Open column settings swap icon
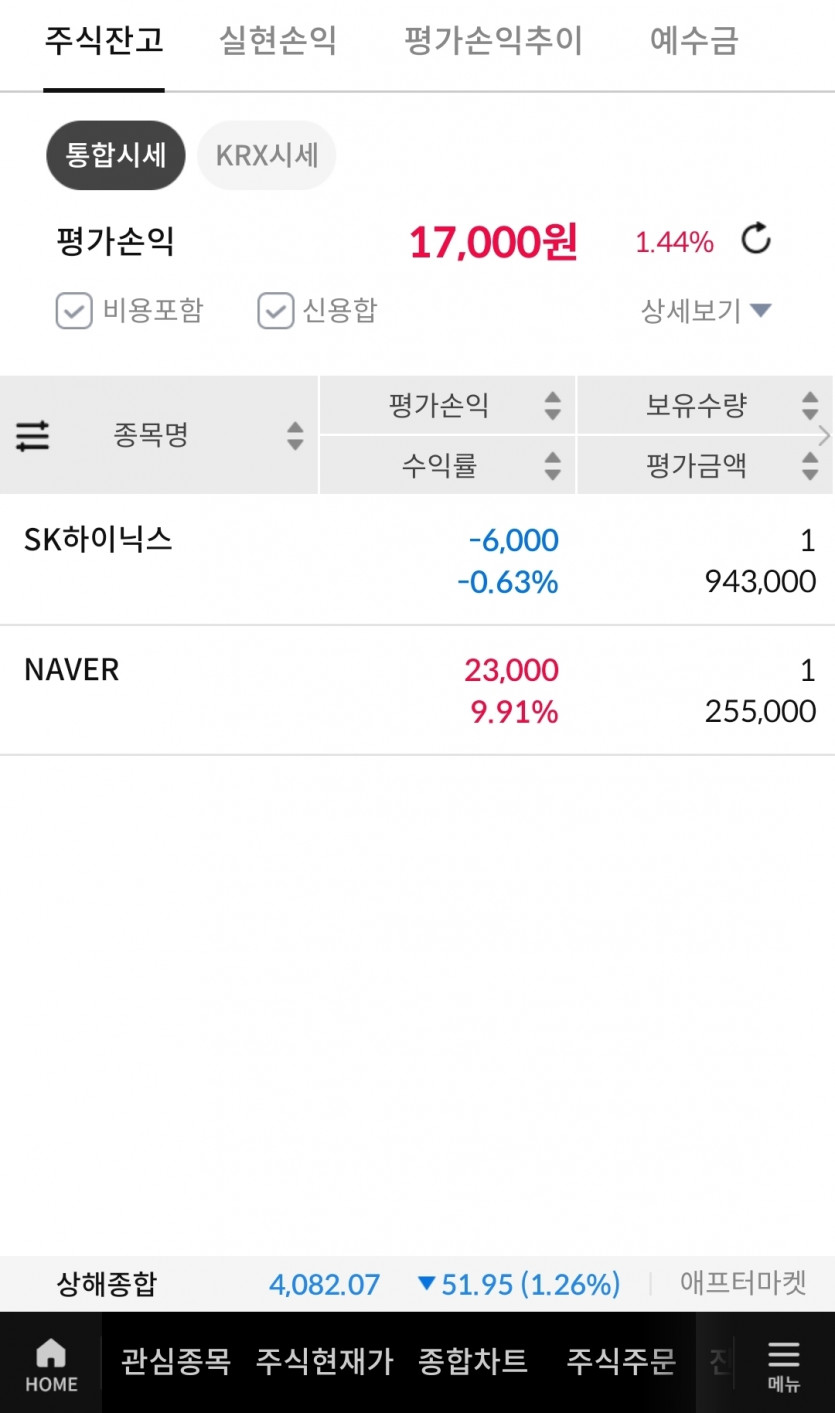The image size is (835, 1413). click(x=33, y=436)
